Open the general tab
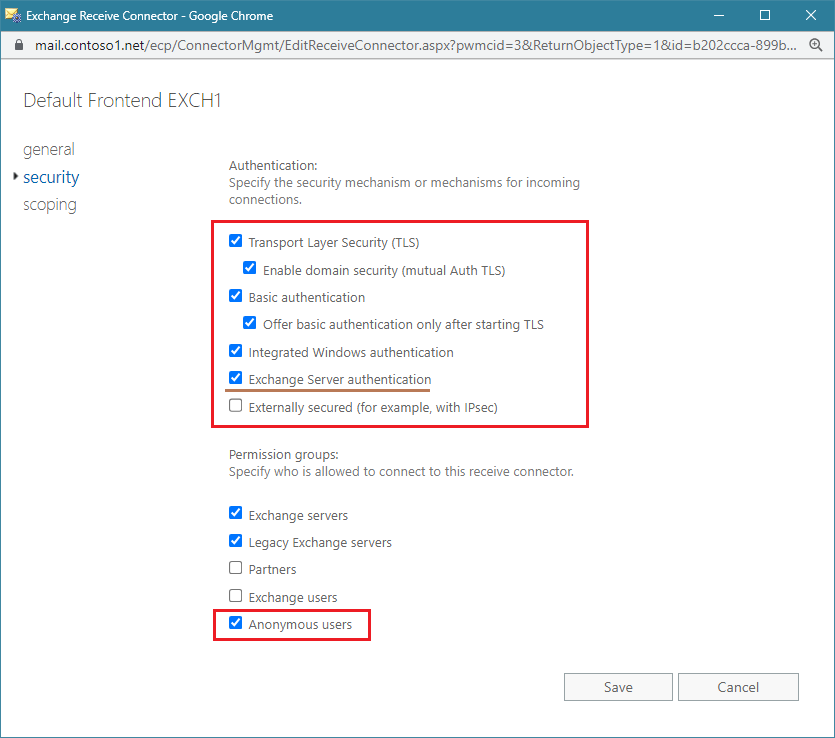This screenshot has height=738, width=835. pos(48,150)
